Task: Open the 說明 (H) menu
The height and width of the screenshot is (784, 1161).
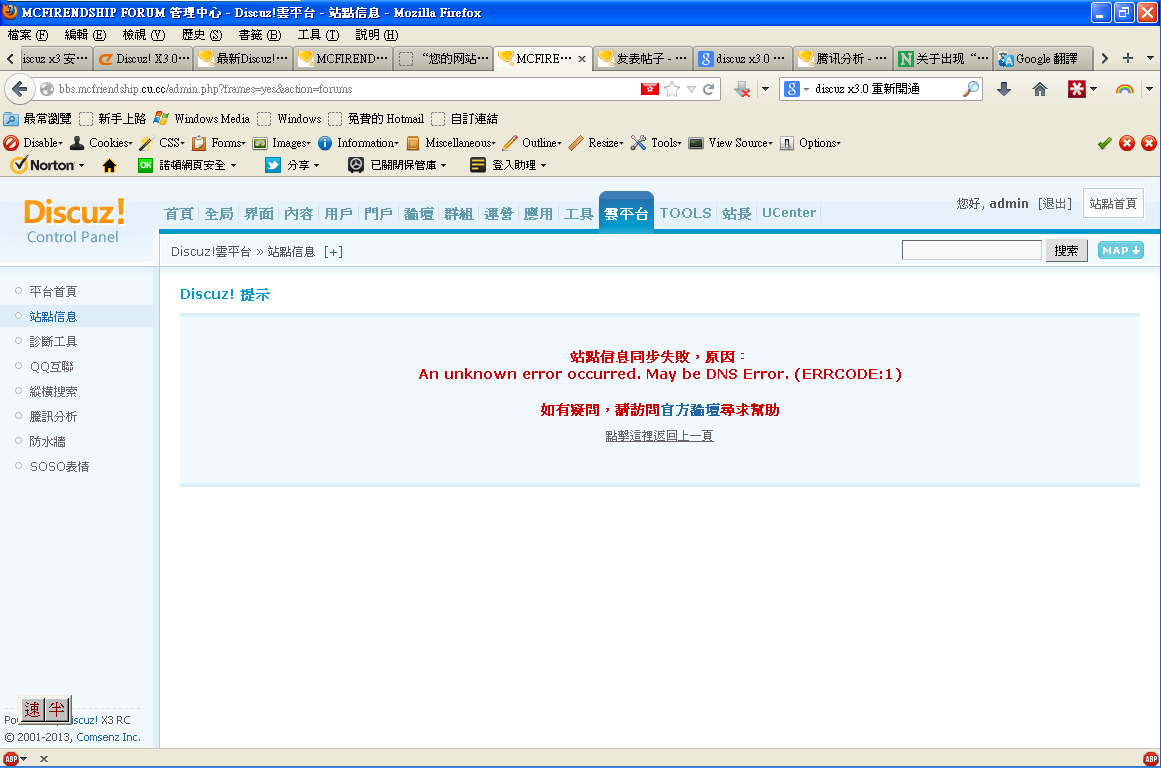Action: pos(377,35)
